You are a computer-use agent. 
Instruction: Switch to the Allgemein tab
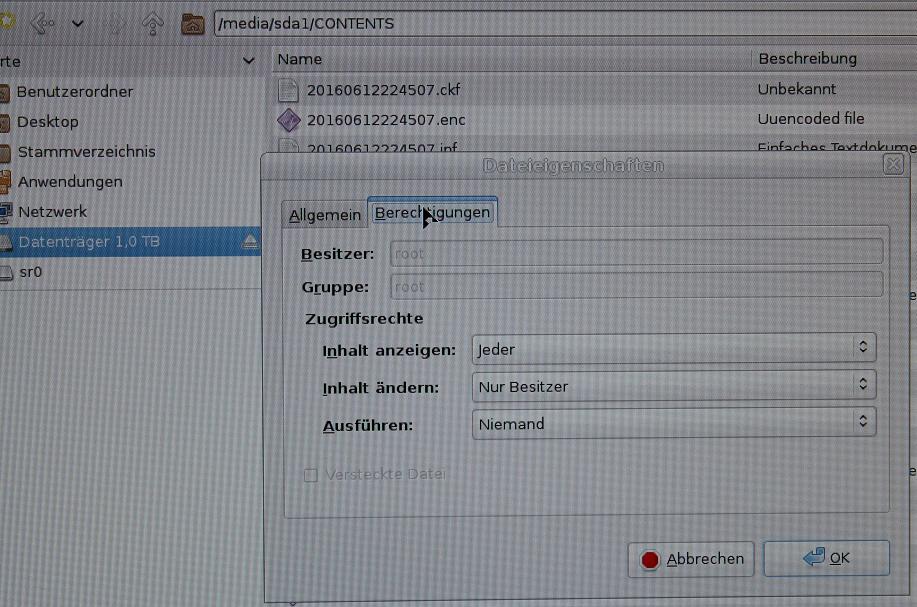point(325,215)
